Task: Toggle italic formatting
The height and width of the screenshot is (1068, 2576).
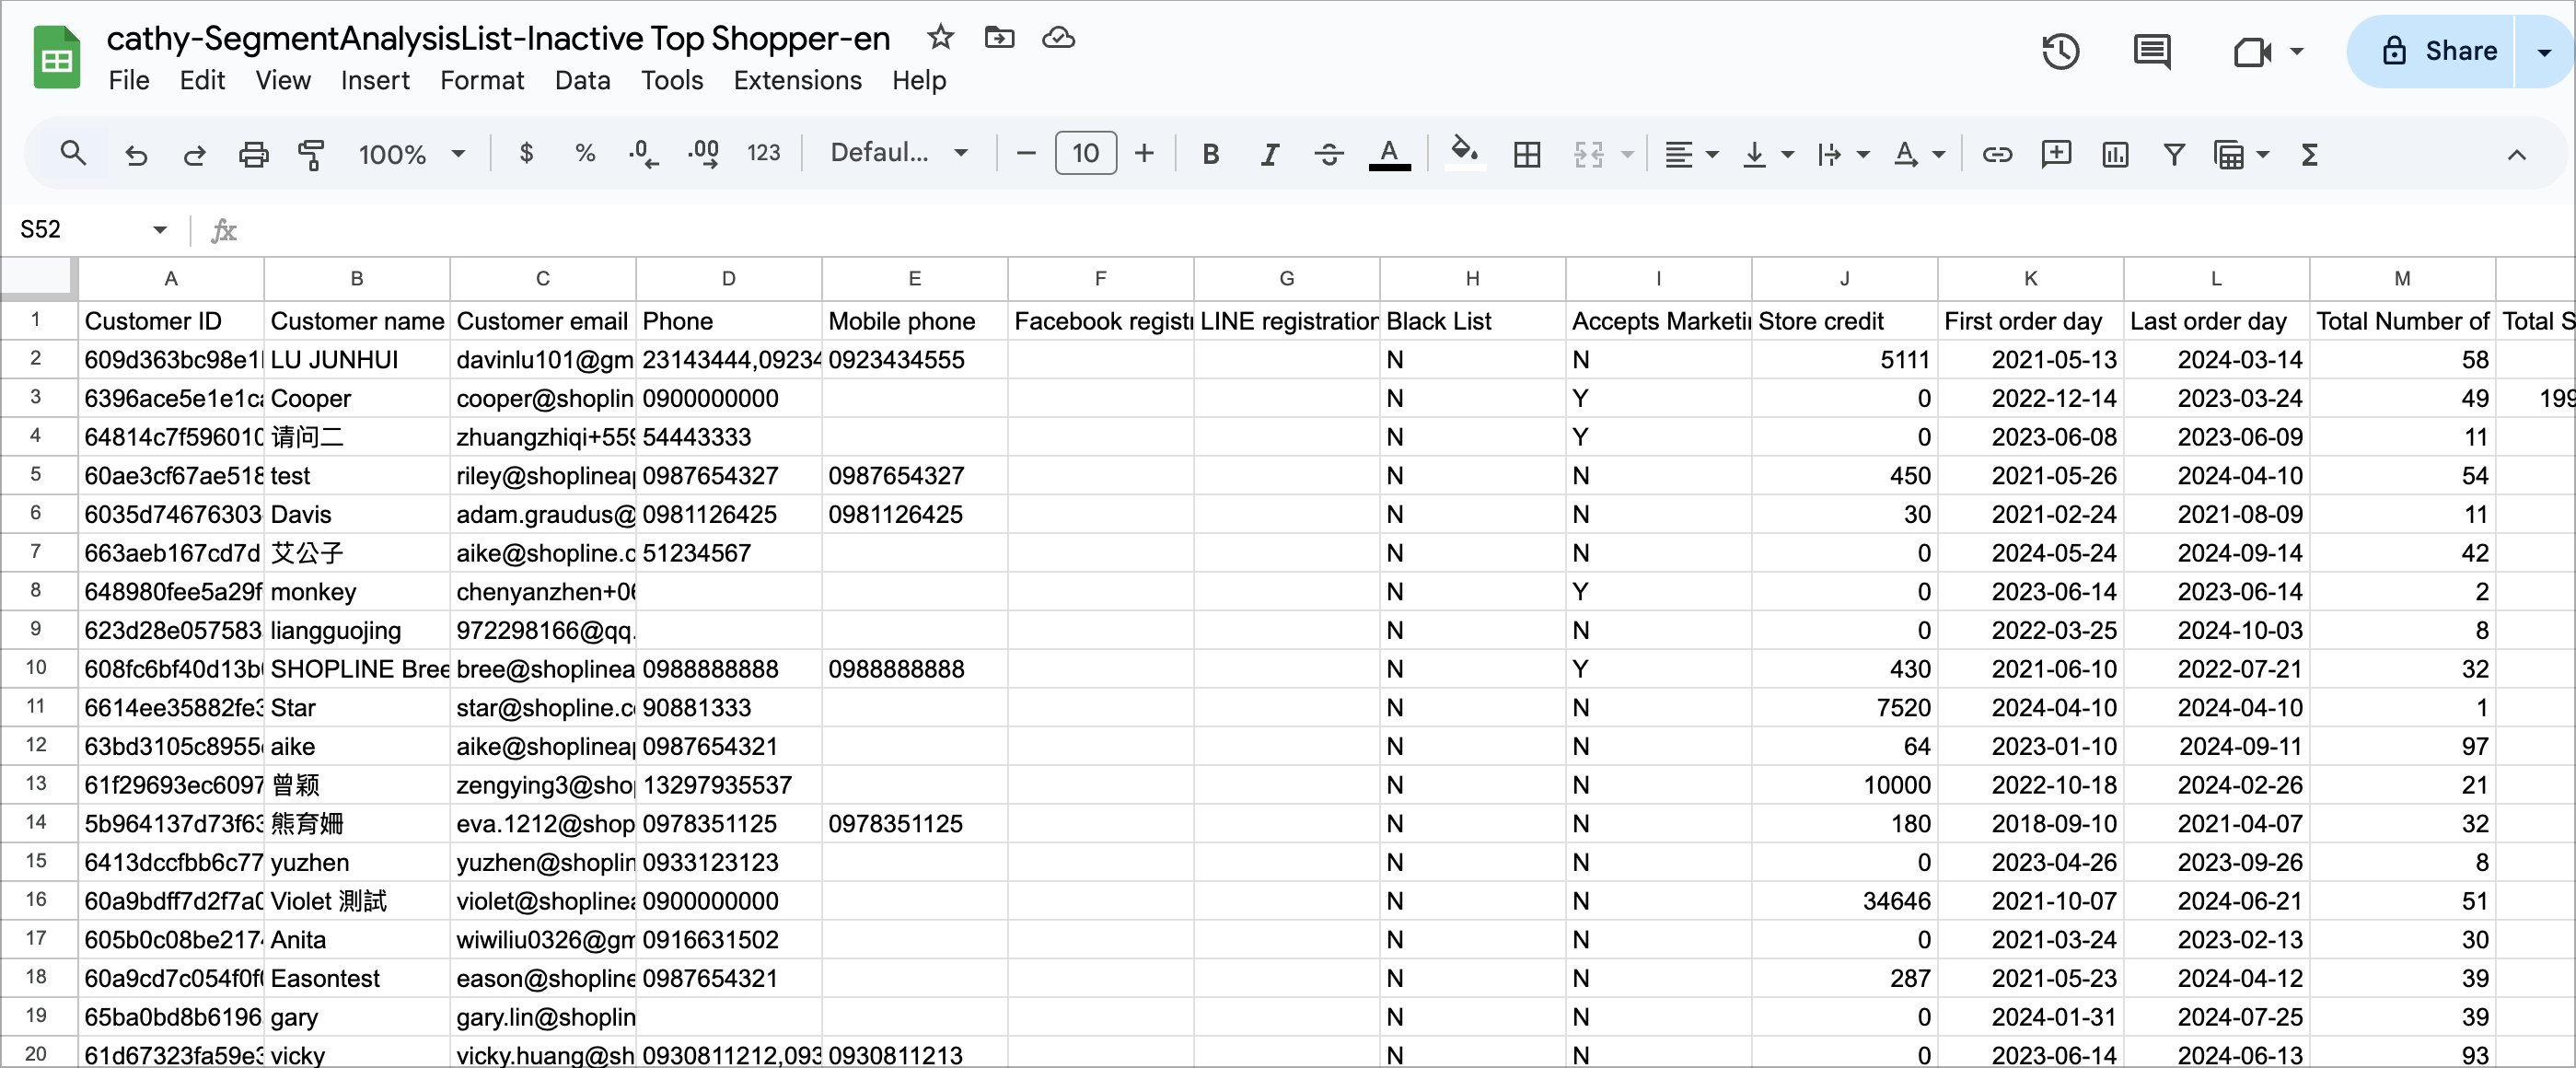Action: coord(1269,154)
